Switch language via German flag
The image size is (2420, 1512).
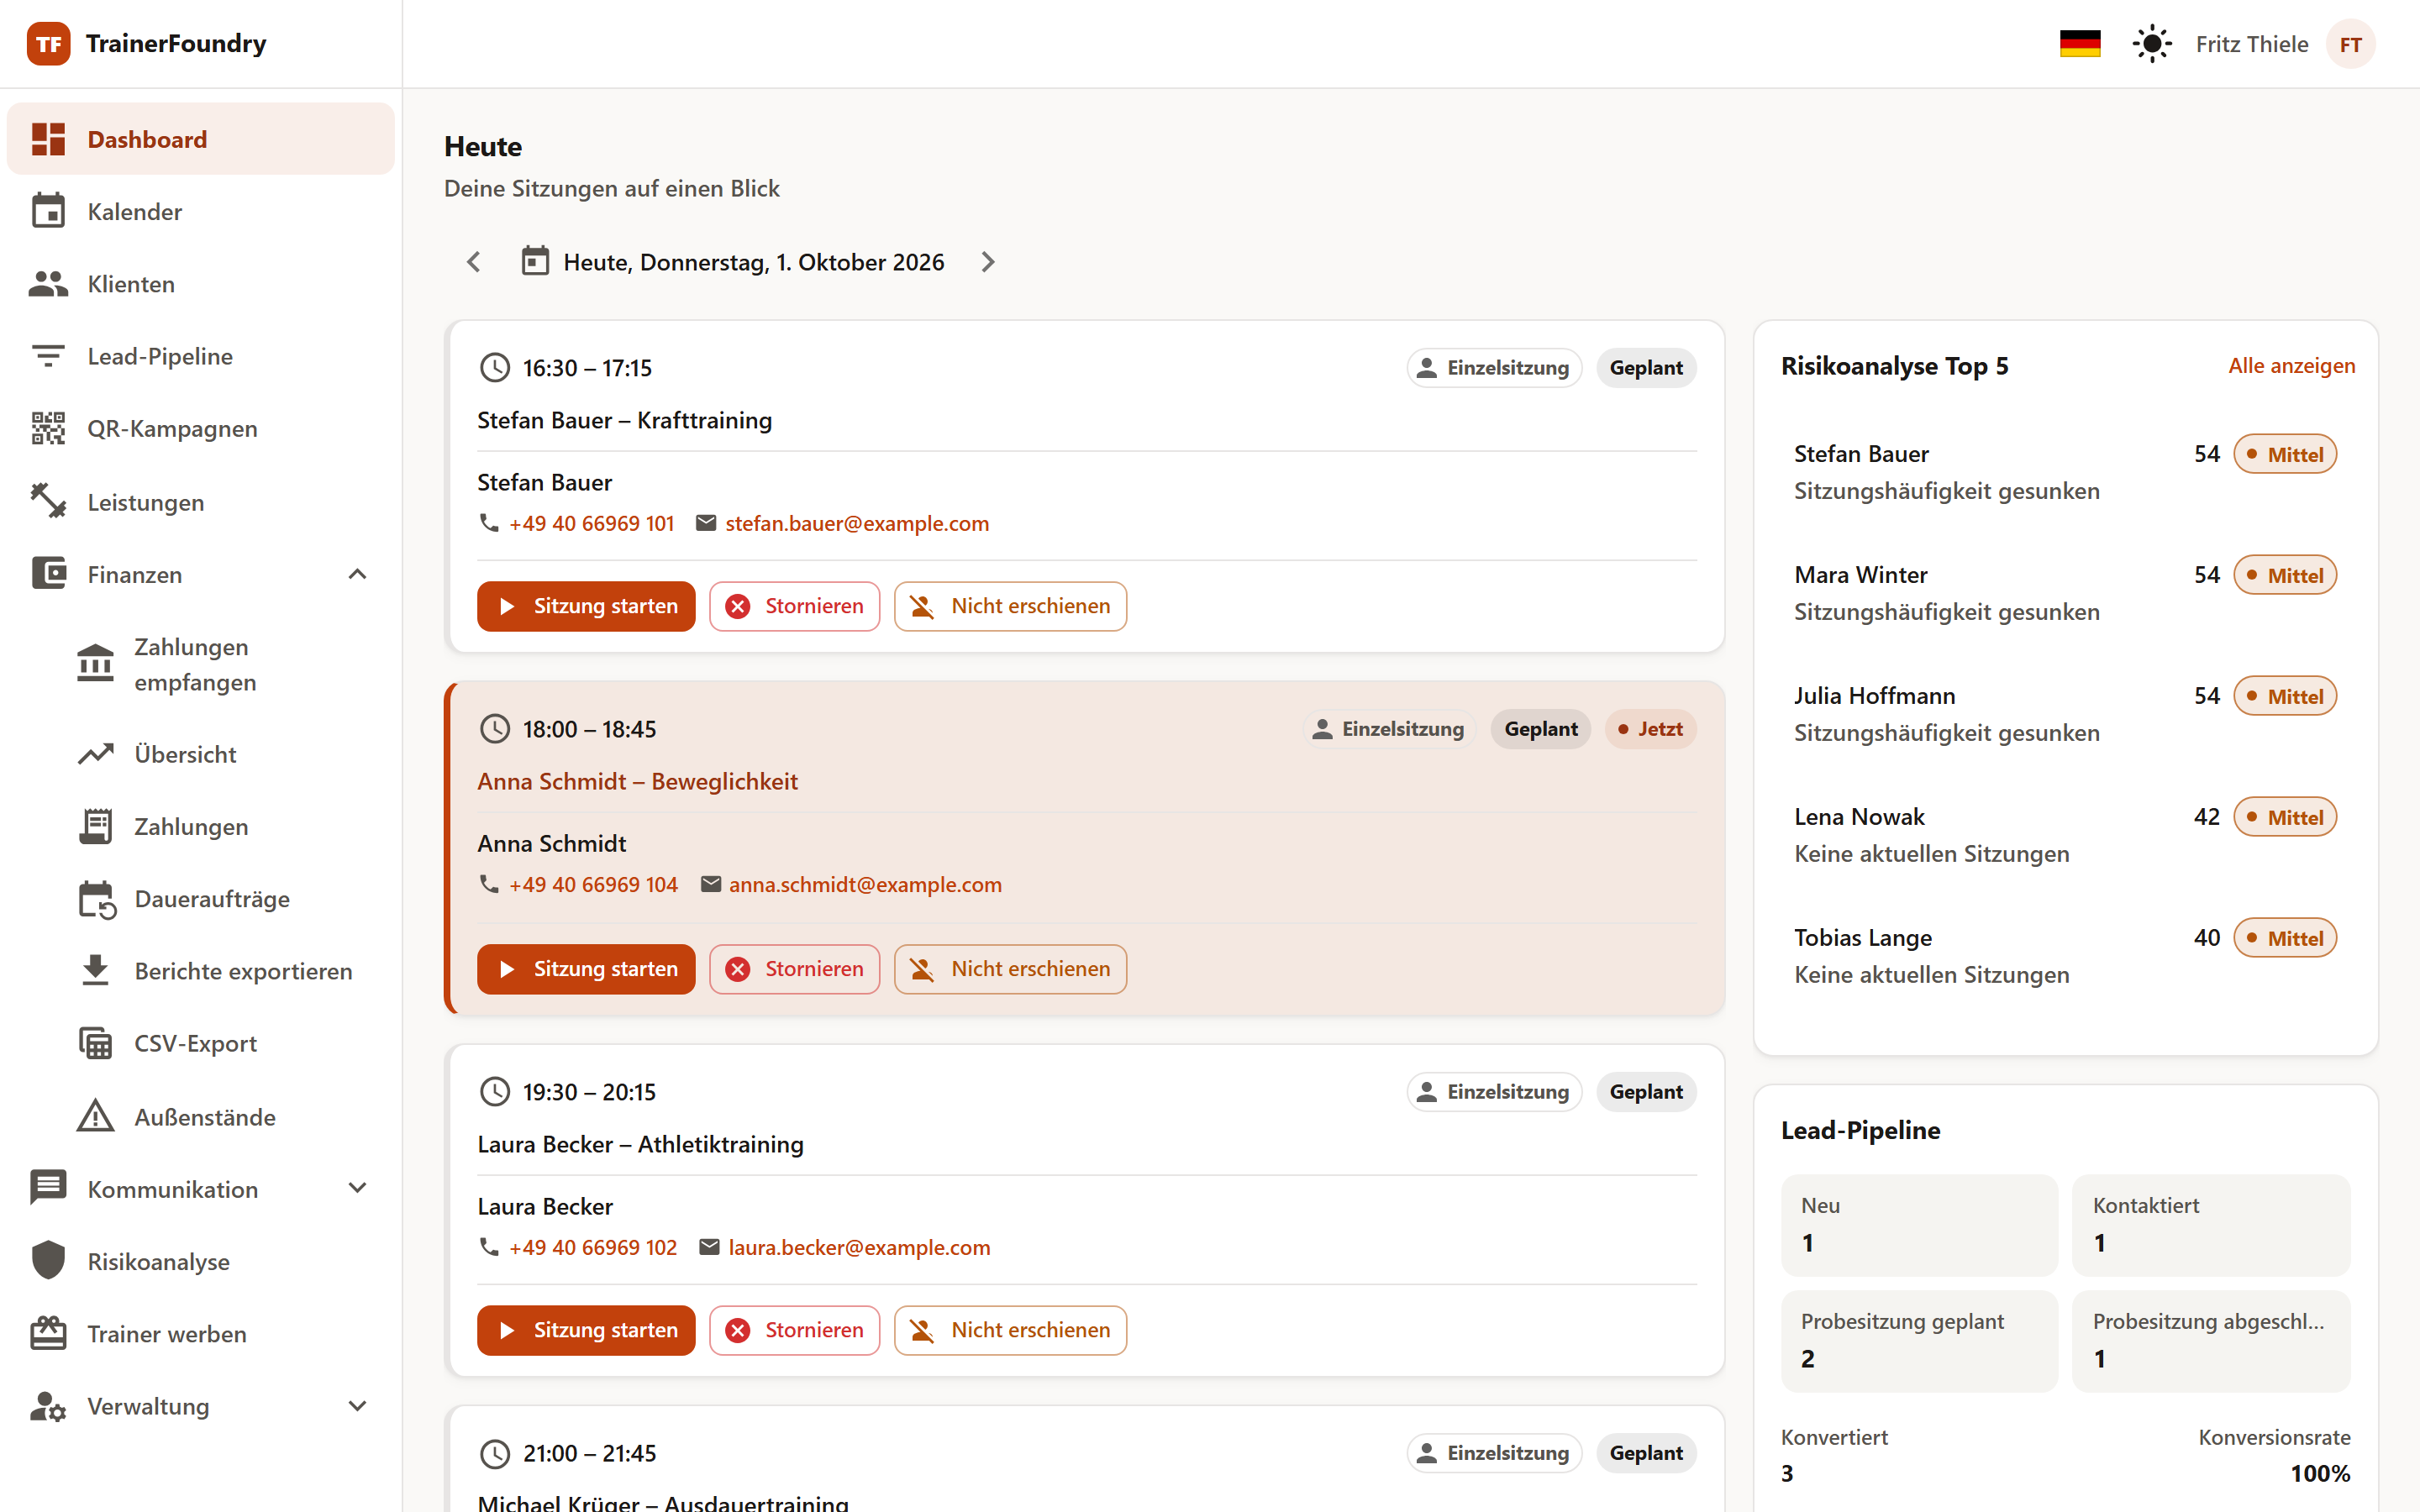[2080, 44]
